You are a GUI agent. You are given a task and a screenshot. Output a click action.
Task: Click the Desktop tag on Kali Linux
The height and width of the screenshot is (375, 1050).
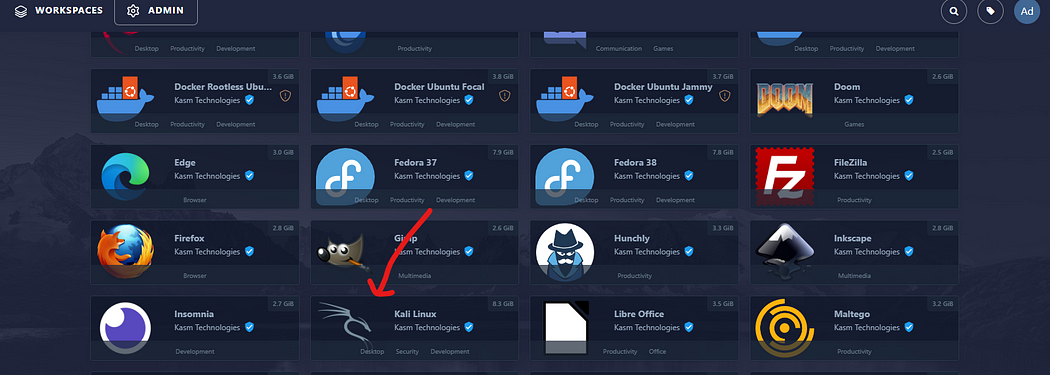click(x=372, y=352)
